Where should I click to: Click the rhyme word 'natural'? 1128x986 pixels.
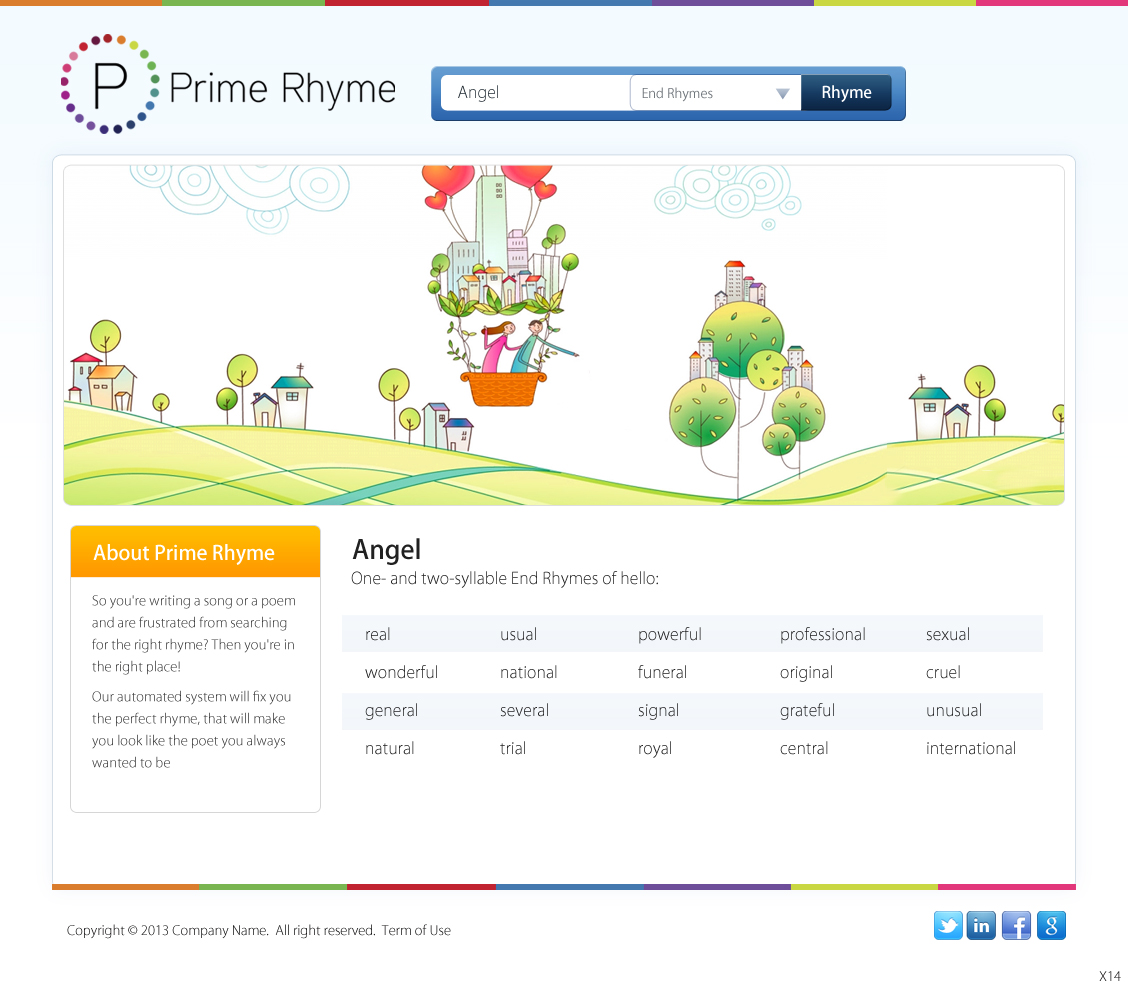tap(389, 748)
